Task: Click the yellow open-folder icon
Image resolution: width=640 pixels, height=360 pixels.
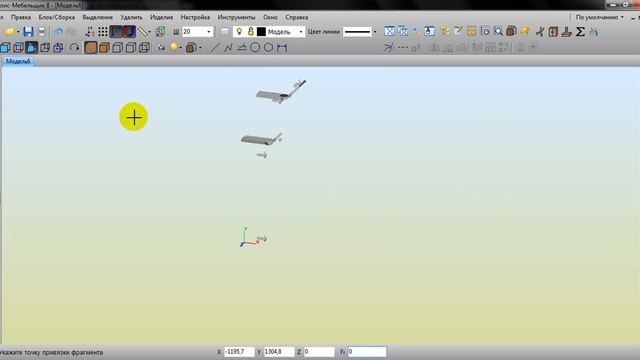Action: tap(9, 31)
